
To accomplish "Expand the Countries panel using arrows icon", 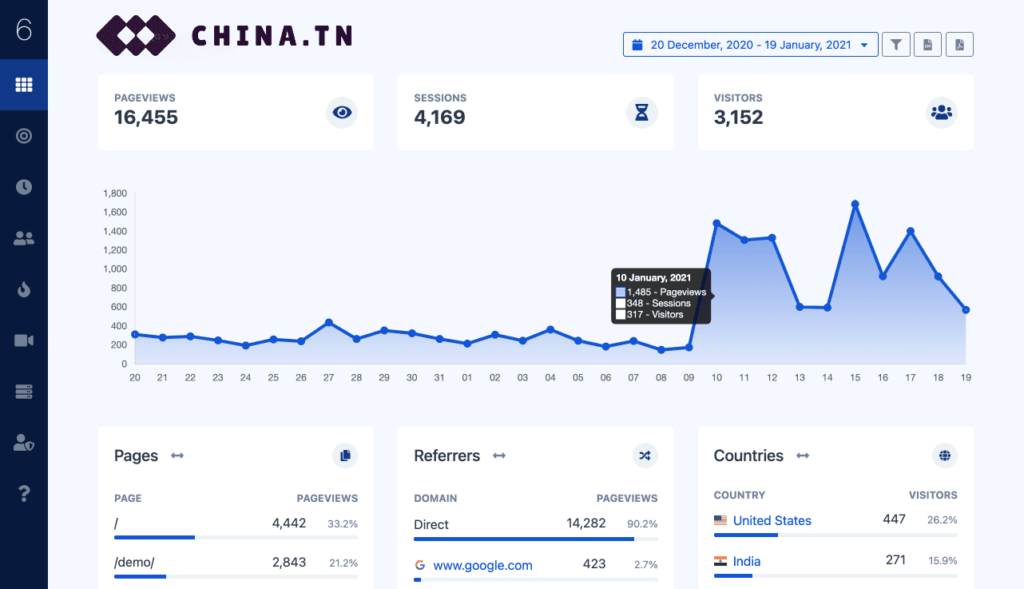I will coord(802,456).
